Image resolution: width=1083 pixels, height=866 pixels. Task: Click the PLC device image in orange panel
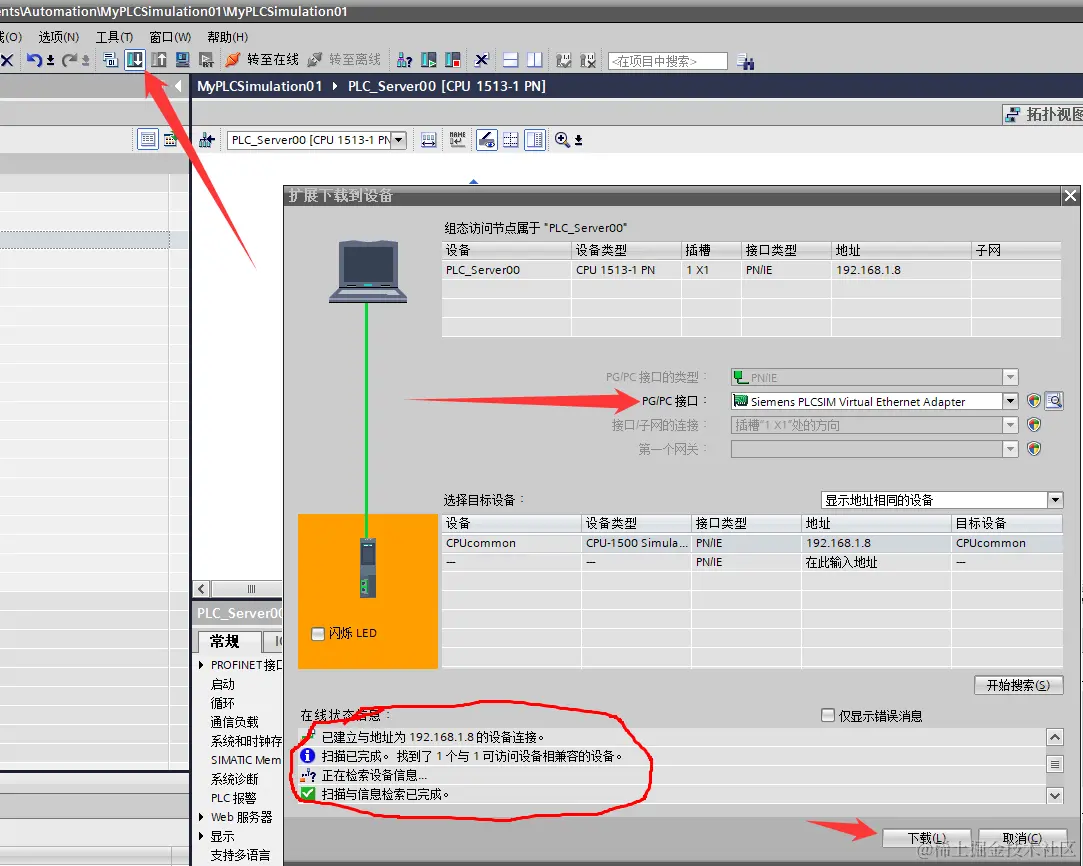click(367, 568)
